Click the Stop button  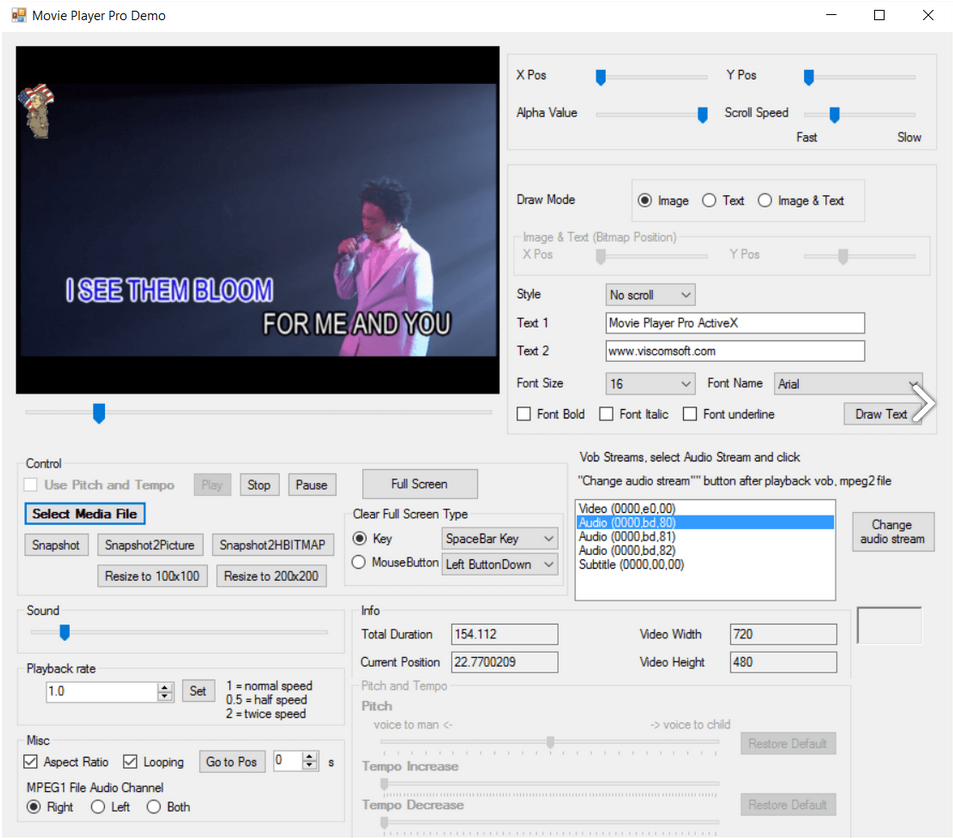click(x=260, y=485)
